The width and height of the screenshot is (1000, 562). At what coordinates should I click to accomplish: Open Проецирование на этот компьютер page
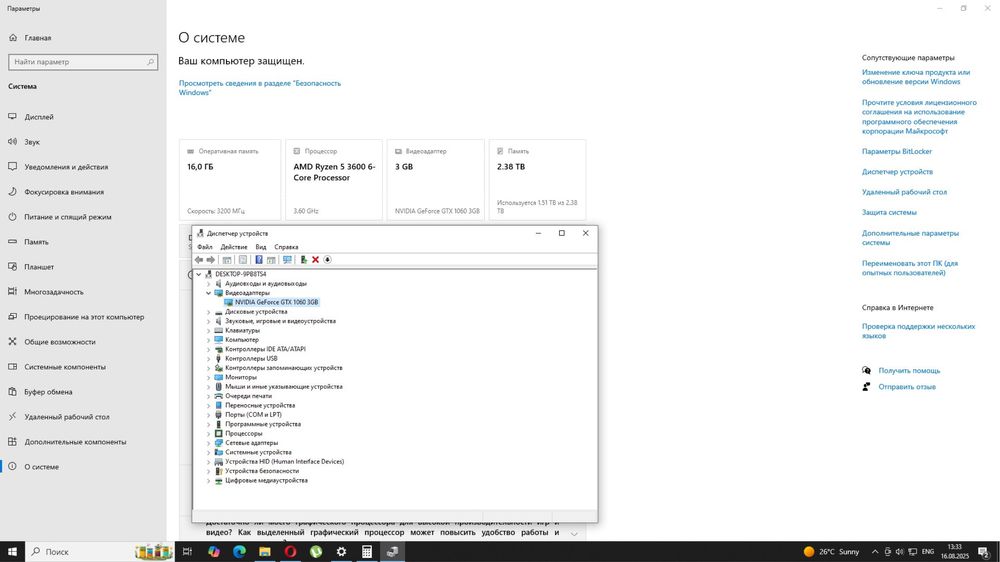(83, 316)
